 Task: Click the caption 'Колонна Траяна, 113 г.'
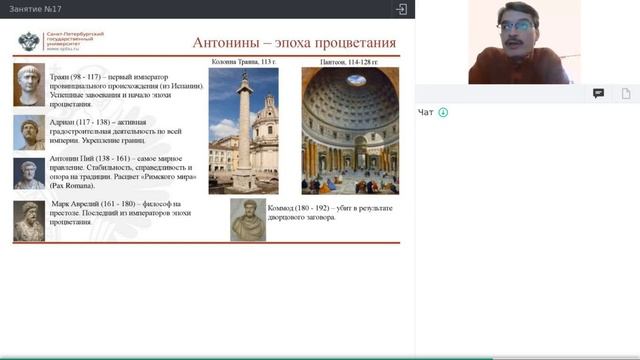pyautogui.click(x=244, y=62)
